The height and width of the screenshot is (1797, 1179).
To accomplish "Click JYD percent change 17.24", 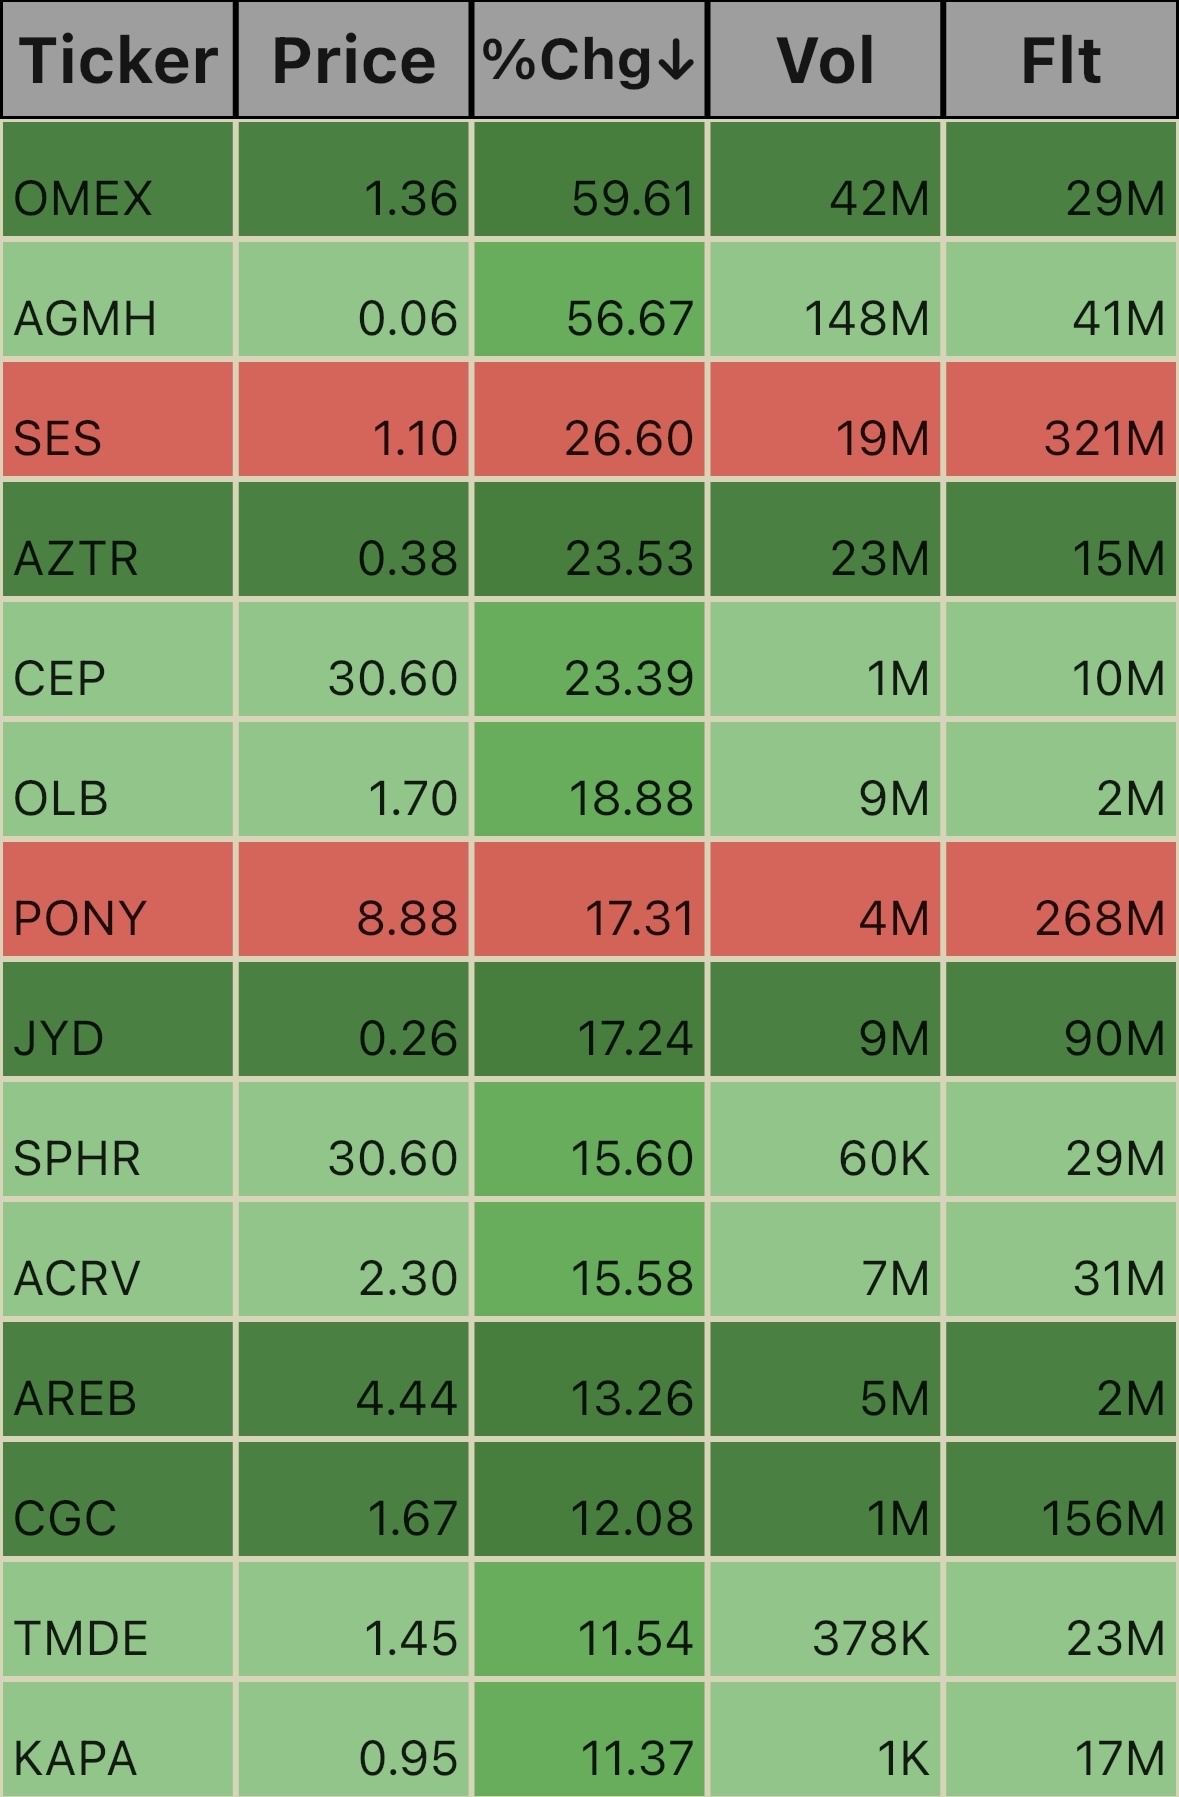I will (589, 1019).
